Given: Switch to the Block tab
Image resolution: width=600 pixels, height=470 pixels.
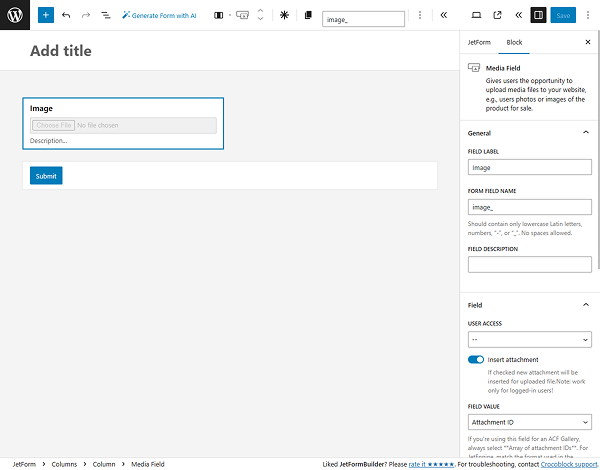Looking at the screenshot, I should coord(514,42).
